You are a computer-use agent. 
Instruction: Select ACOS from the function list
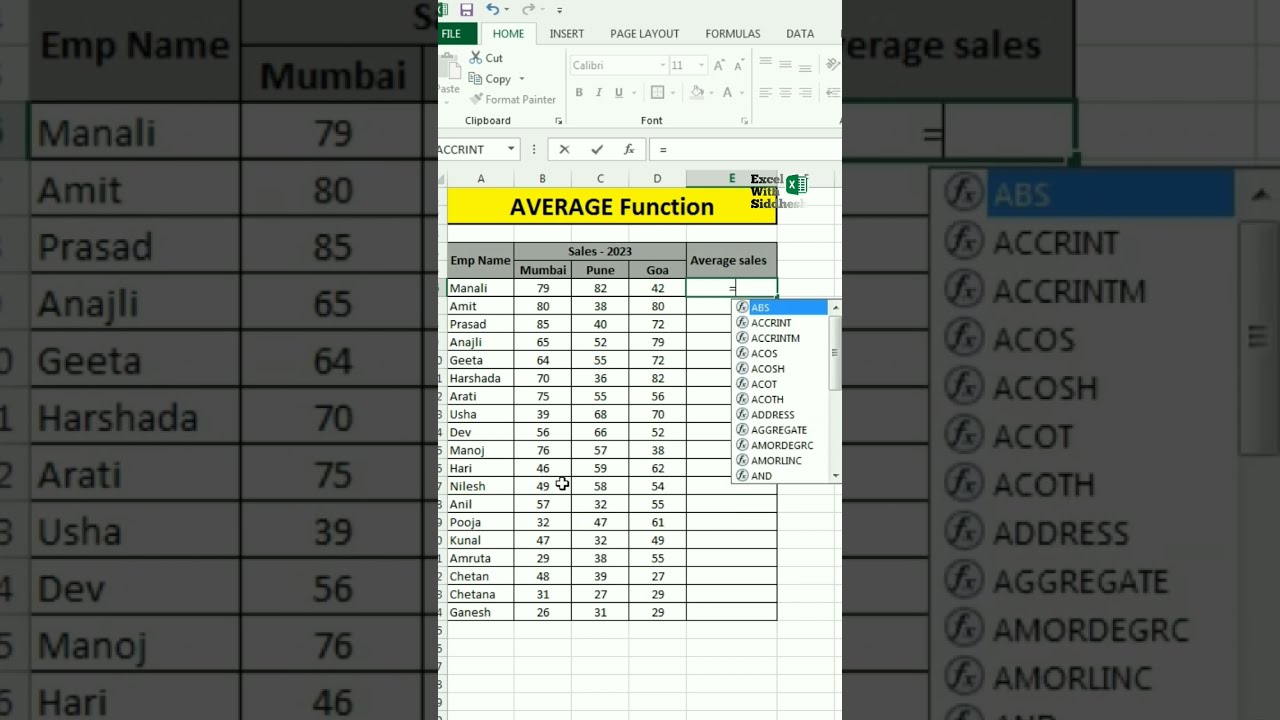click(781, 353)
